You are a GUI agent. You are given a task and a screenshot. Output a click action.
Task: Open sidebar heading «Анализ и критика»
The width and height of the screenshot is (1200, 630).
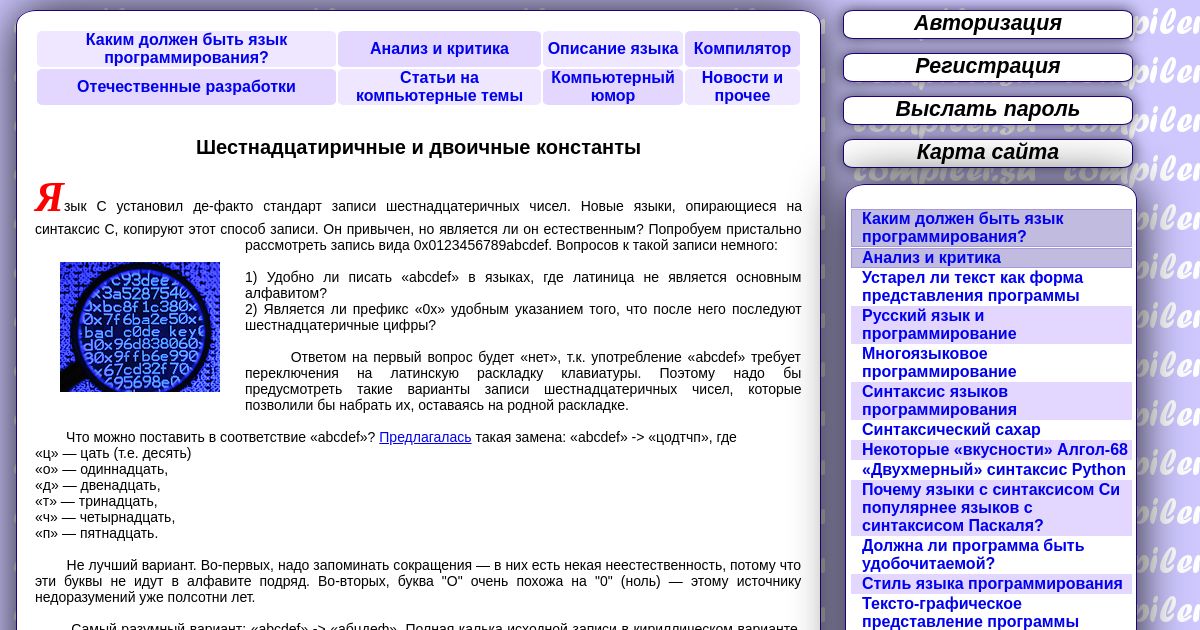[991, 258]
